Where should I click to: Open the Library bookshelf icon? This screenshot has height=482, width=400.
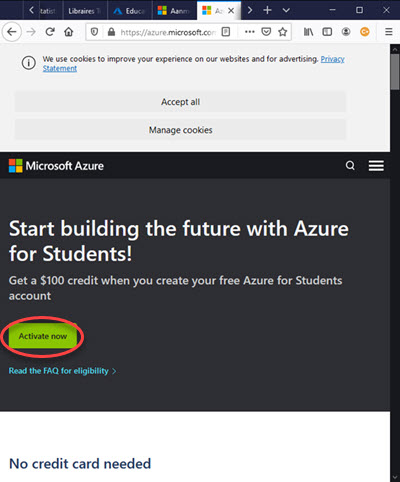point(308,32)
